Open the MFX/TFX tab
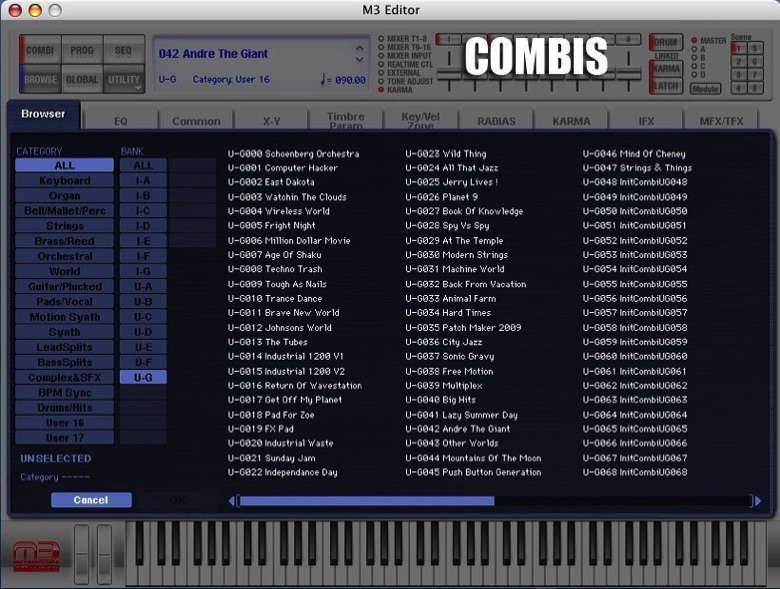 coord(721,121)
